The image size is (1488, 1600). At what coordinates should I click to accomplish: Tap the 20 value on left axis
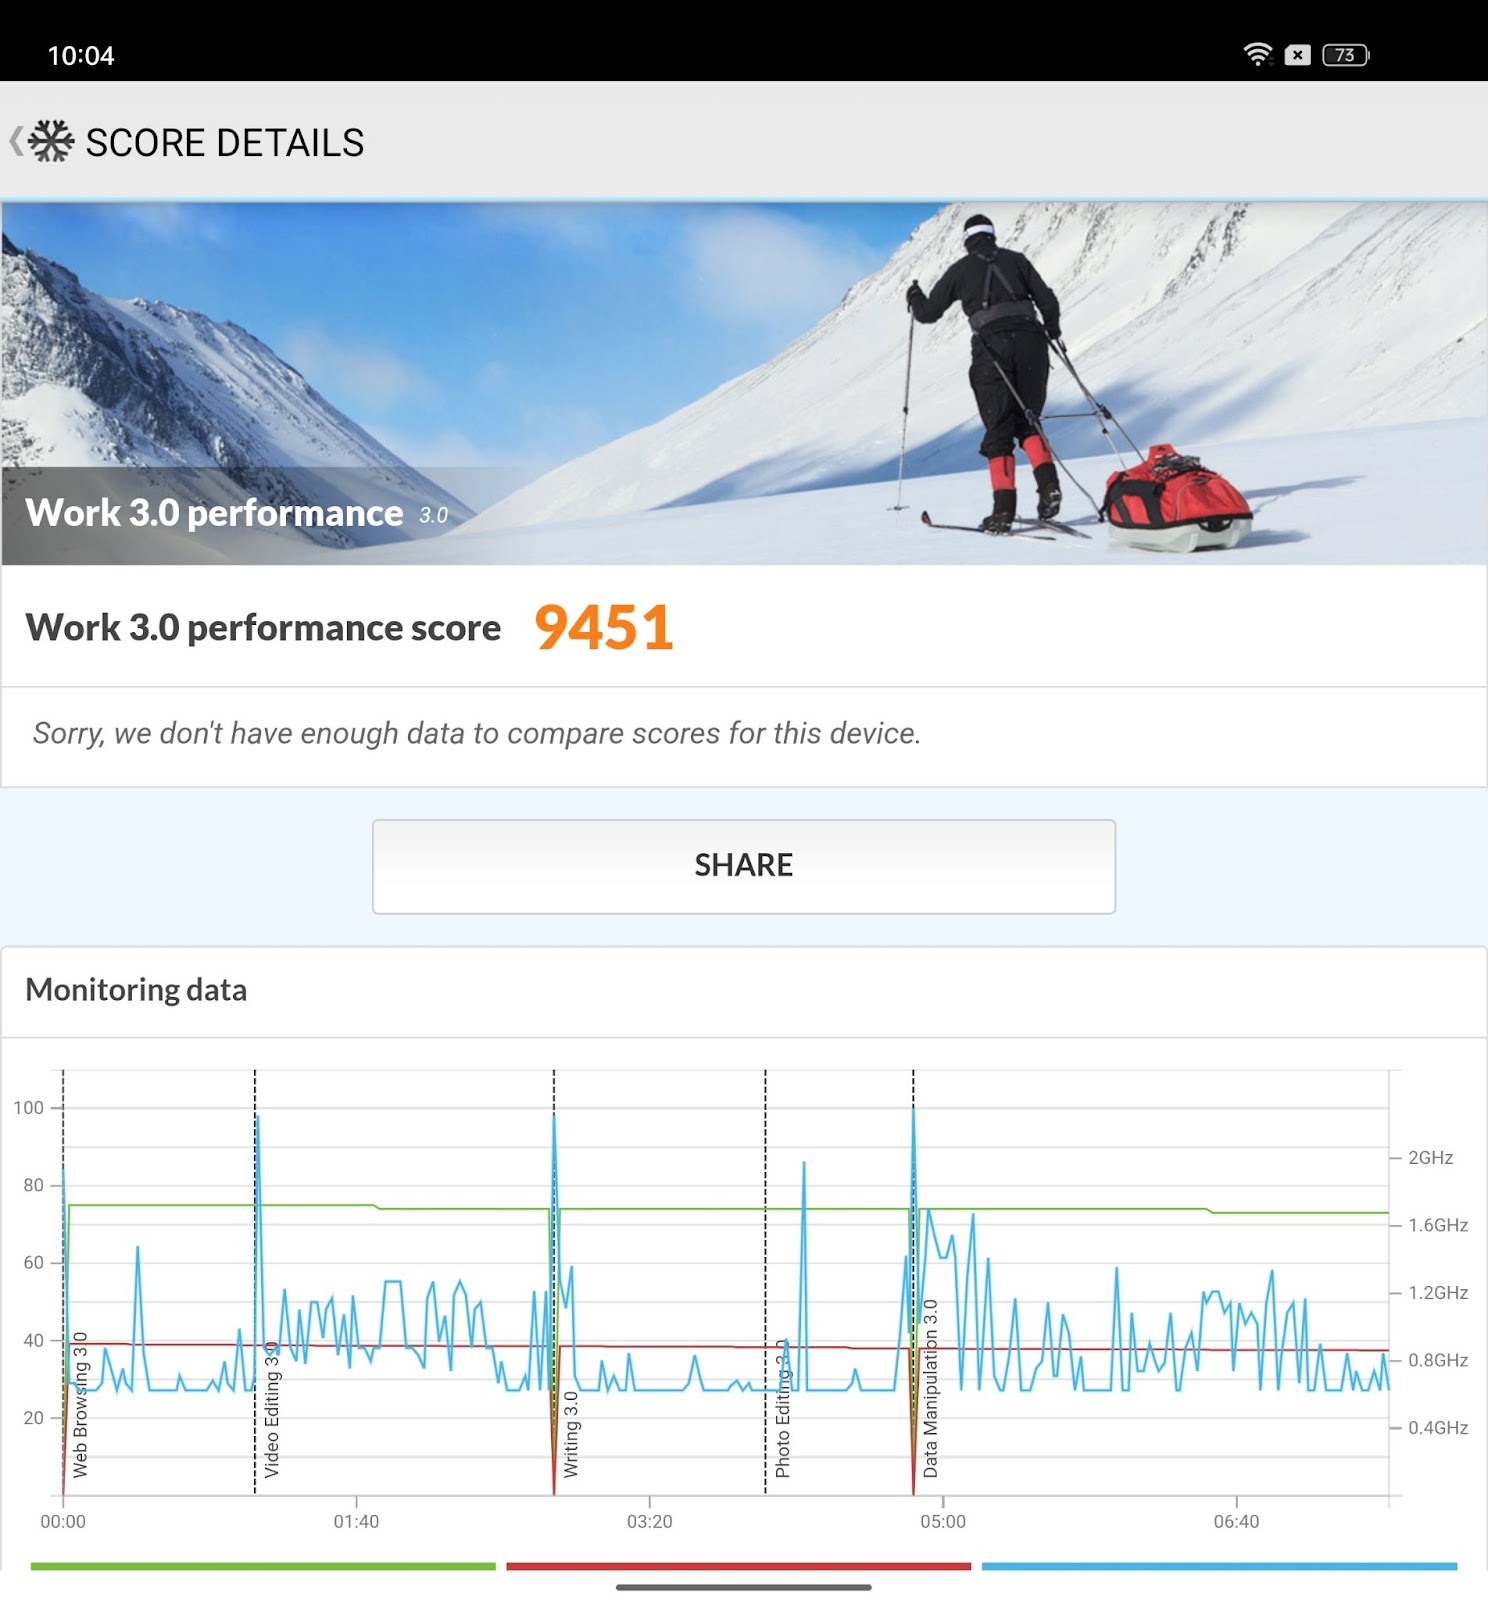34,1418
